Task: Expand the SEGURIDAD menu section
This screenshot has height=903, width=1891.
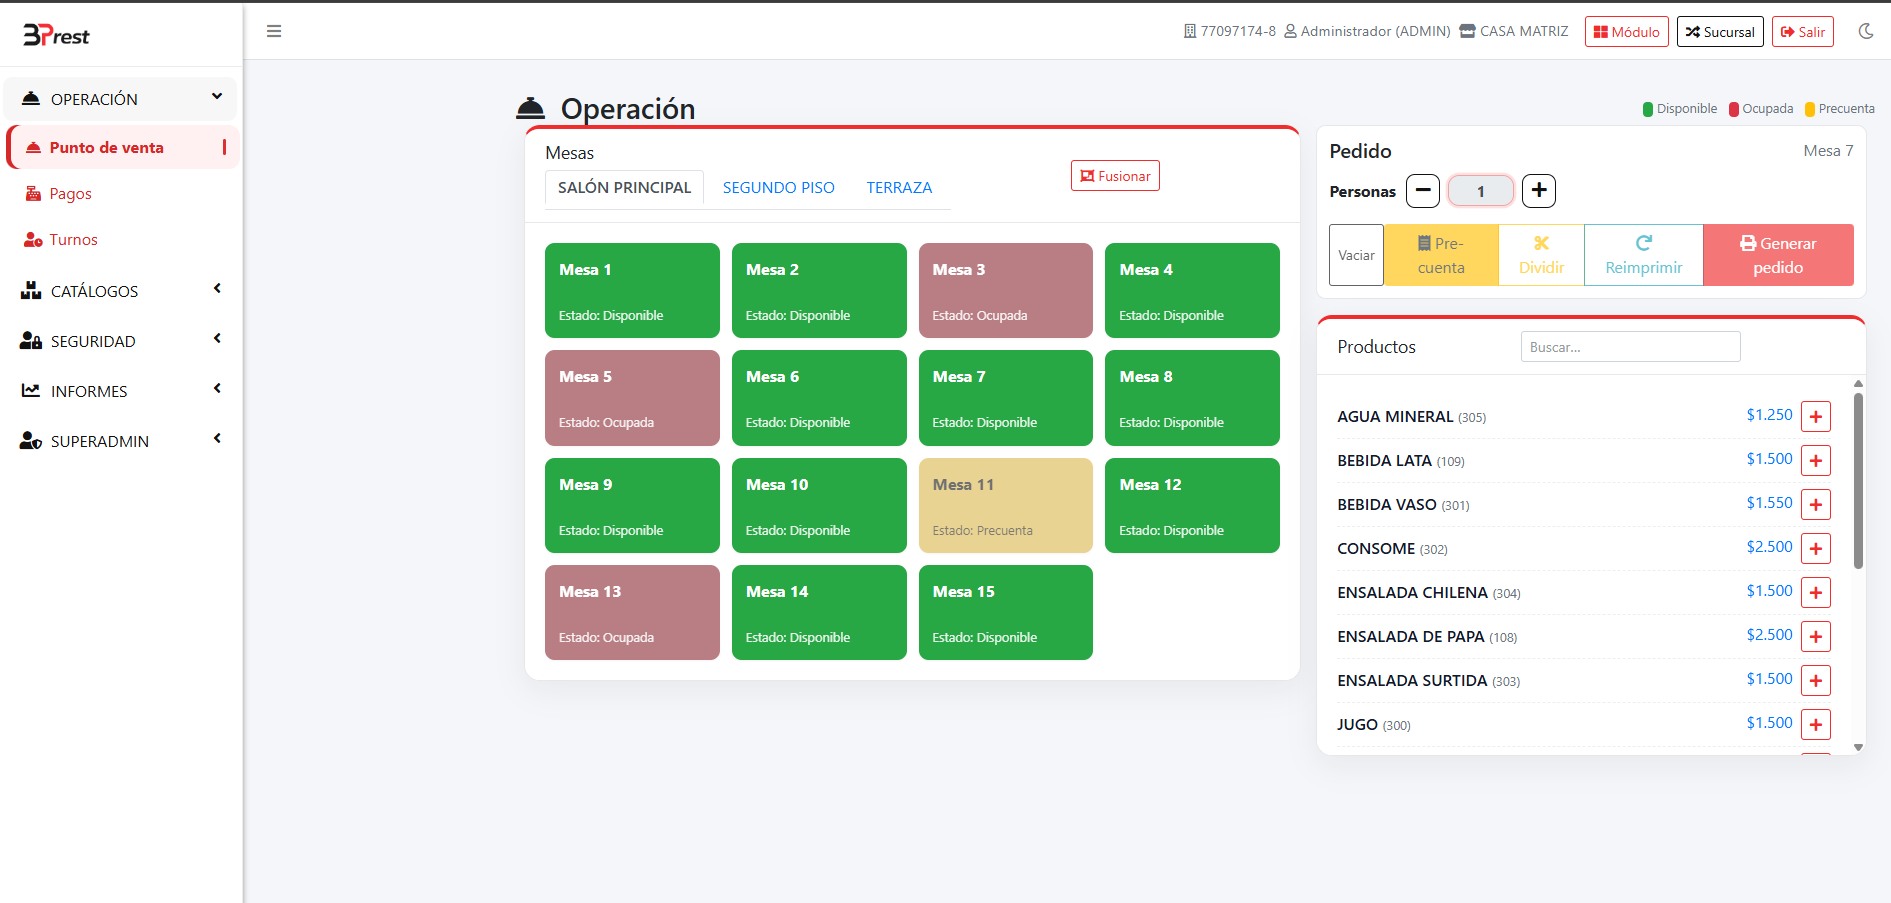Action: [x=120, y=341]
